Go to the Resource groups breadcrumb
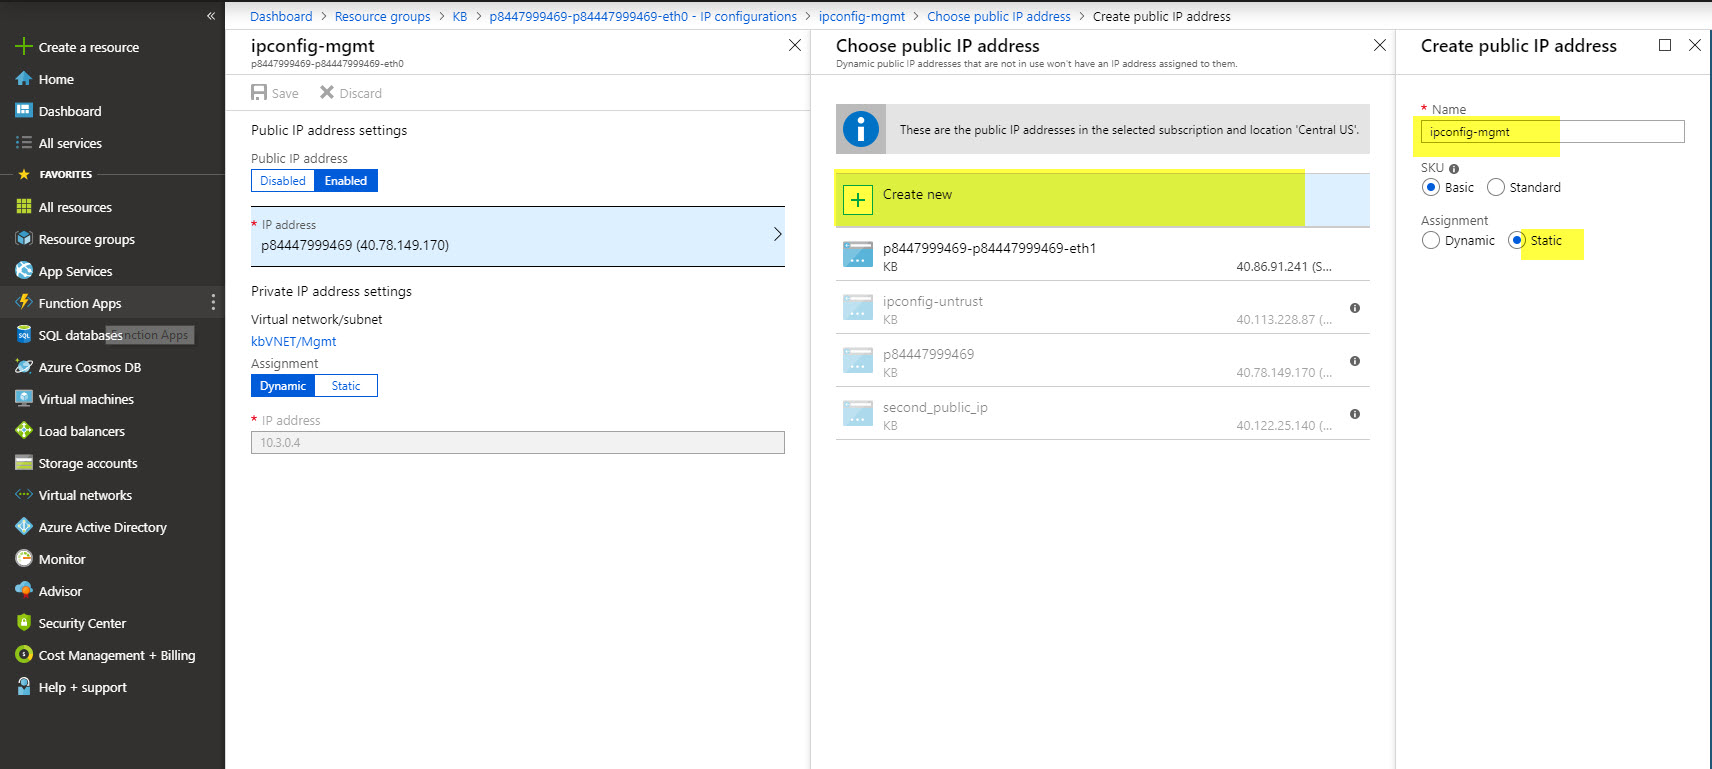 click(382, 16)
